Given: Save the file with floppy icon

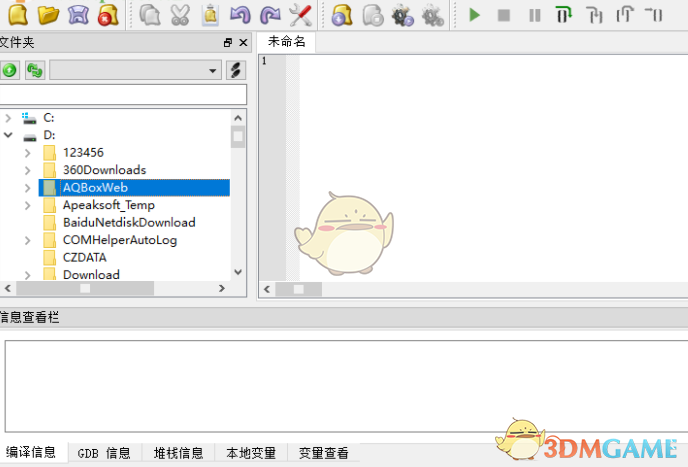Looking at the screenshot, I should [78, 15].
